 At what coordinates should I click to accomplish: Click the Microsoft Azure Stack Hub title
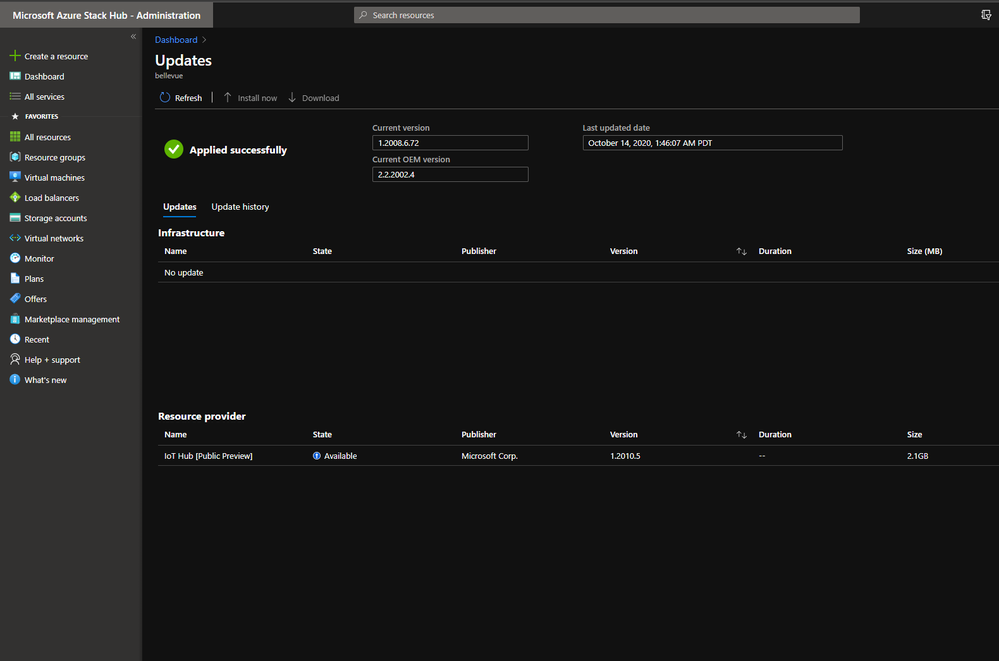tap(106, 15)
